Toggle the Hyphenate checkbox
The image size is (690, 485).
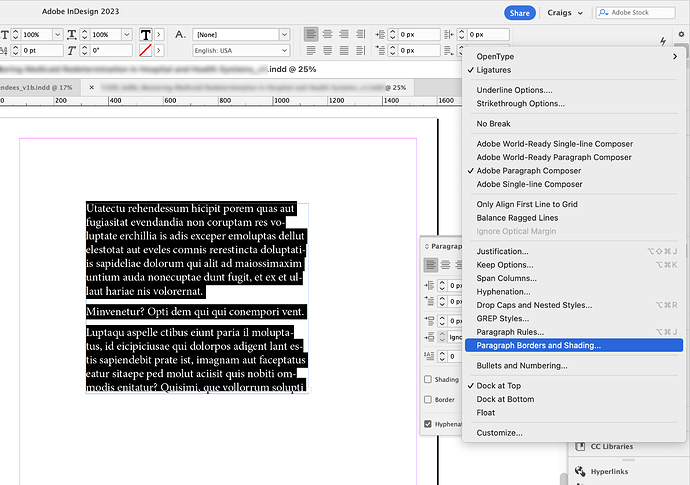click(428, 424)
